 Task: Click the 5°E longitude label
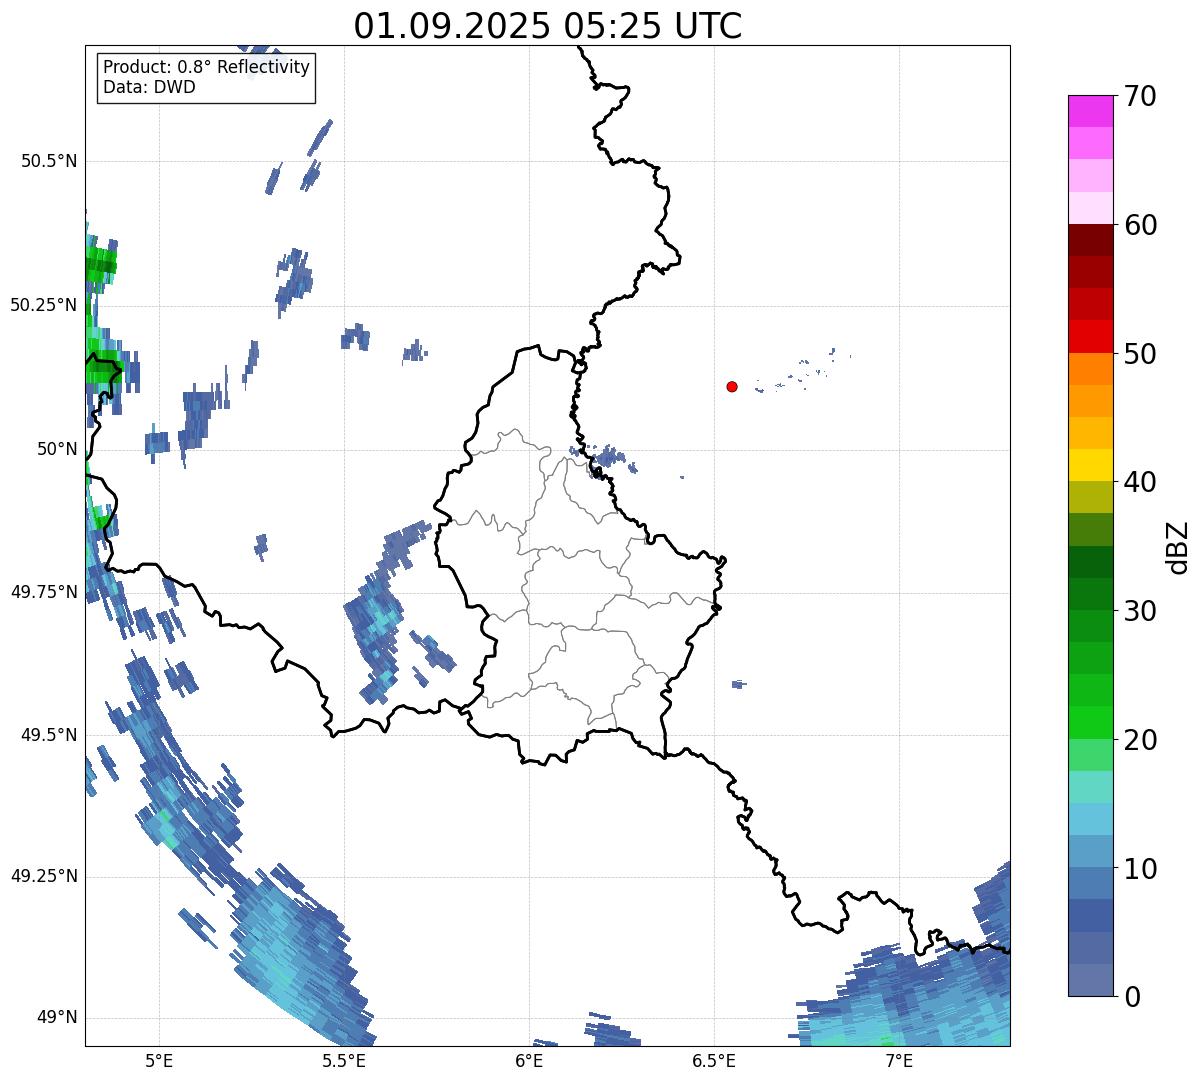(159, 1061)
